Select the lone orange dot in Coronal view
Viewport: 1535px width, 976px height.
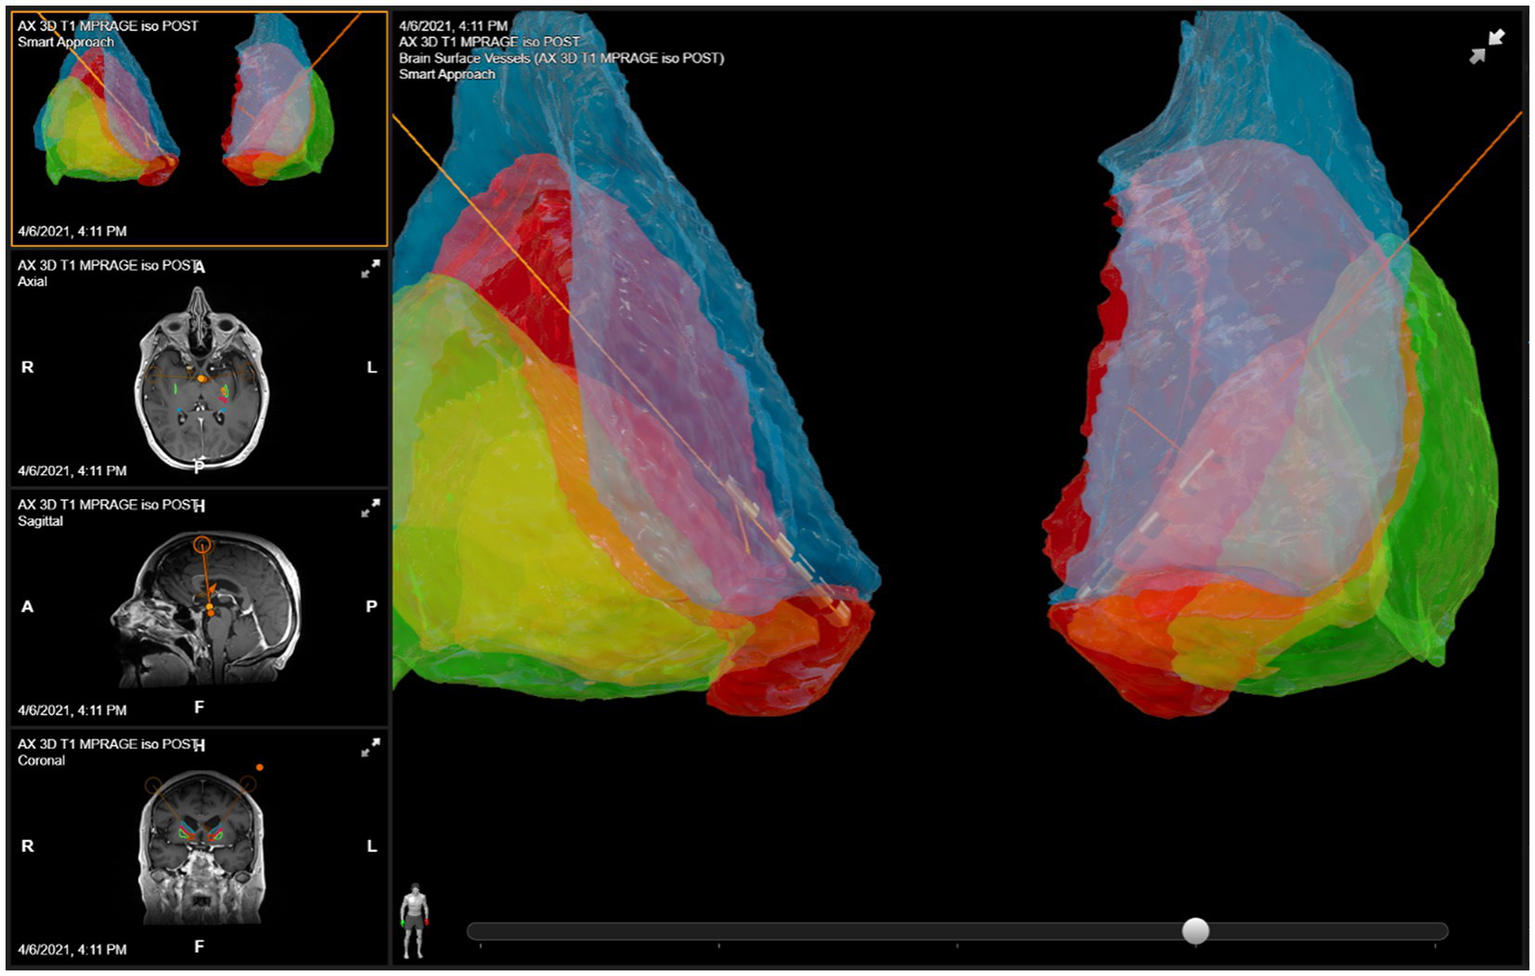coord(260,768)
